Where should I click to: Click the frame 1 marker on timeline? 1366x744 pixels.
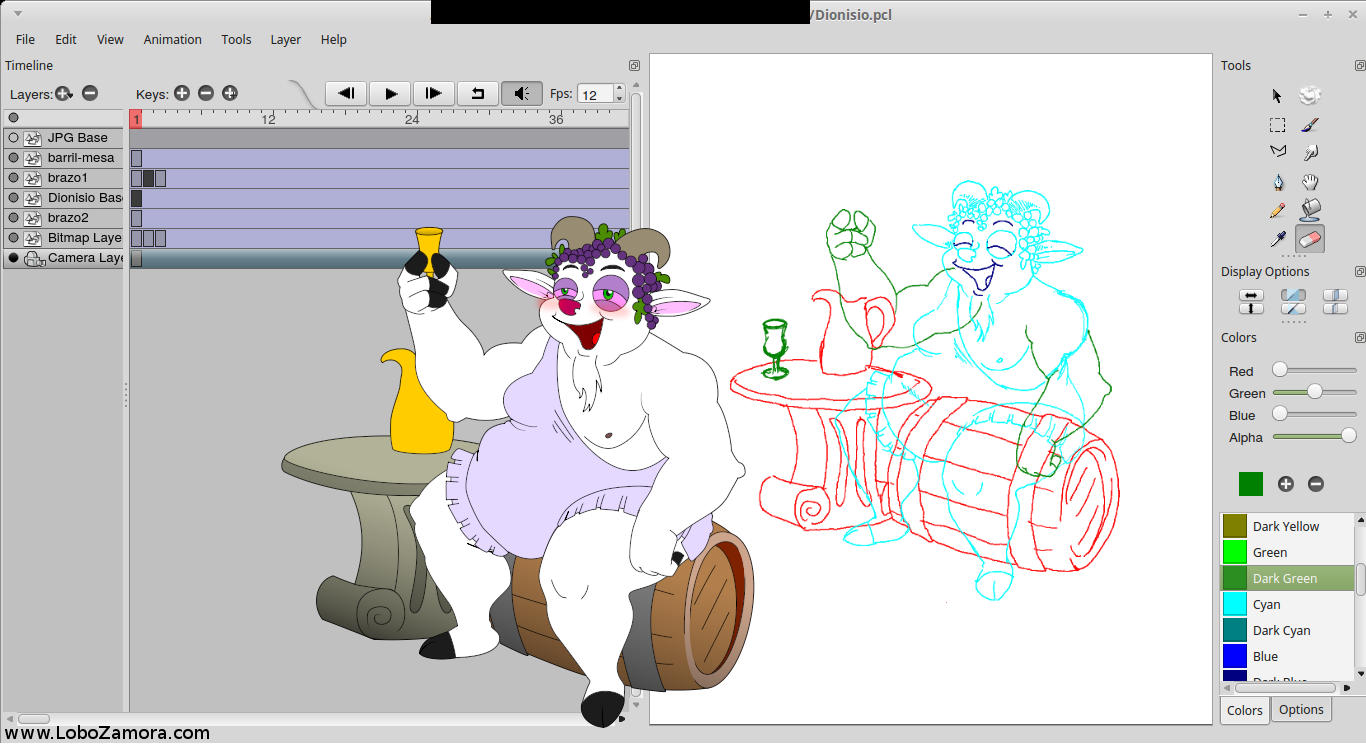coord(136,119)
